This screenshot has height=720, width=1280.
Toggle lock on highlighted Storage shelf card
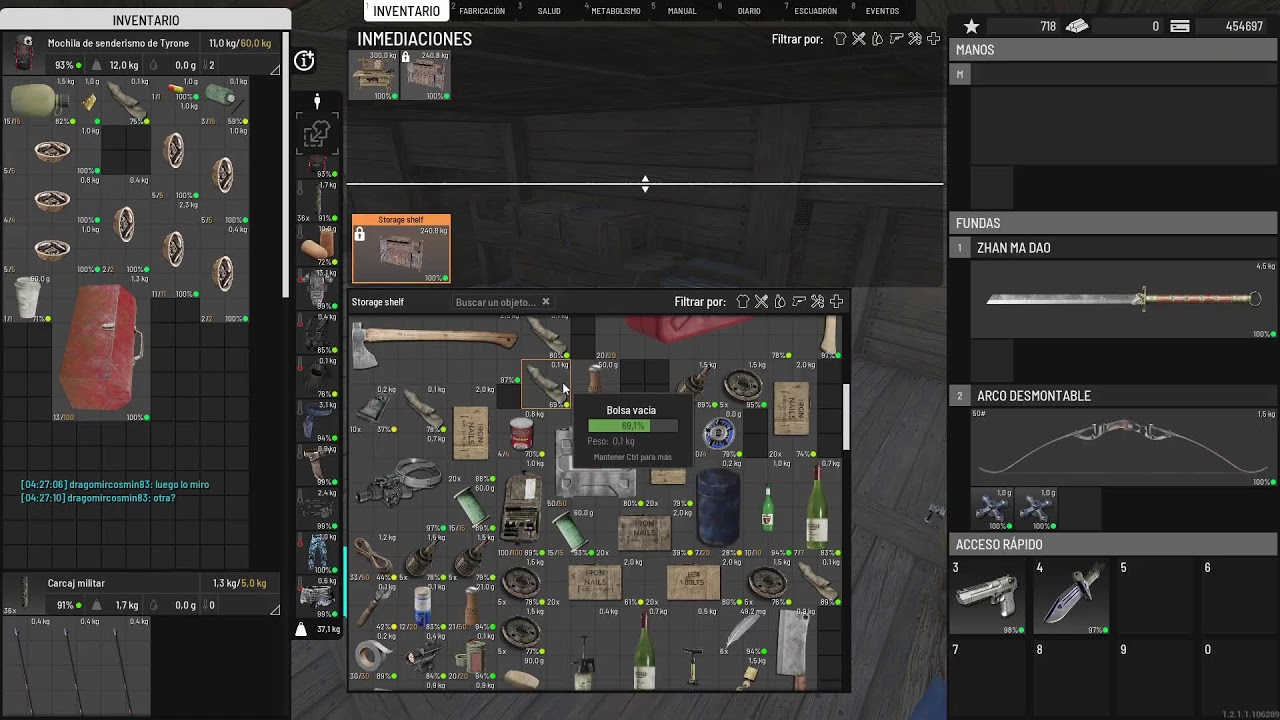click(x=360, y=234)
